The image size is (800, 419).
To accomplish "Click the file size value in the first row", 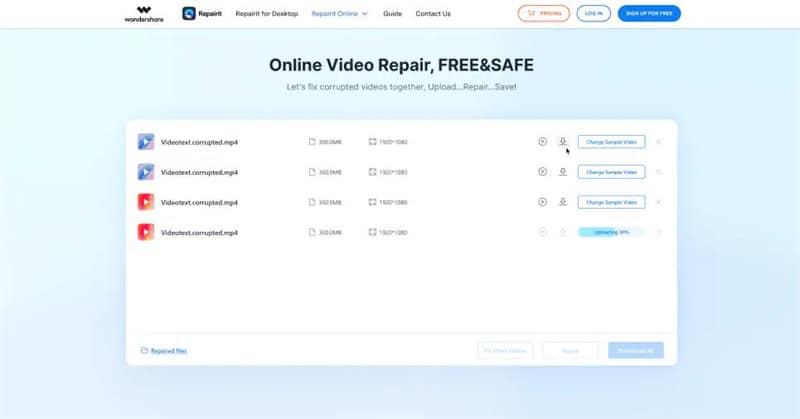I will [330, 142].
